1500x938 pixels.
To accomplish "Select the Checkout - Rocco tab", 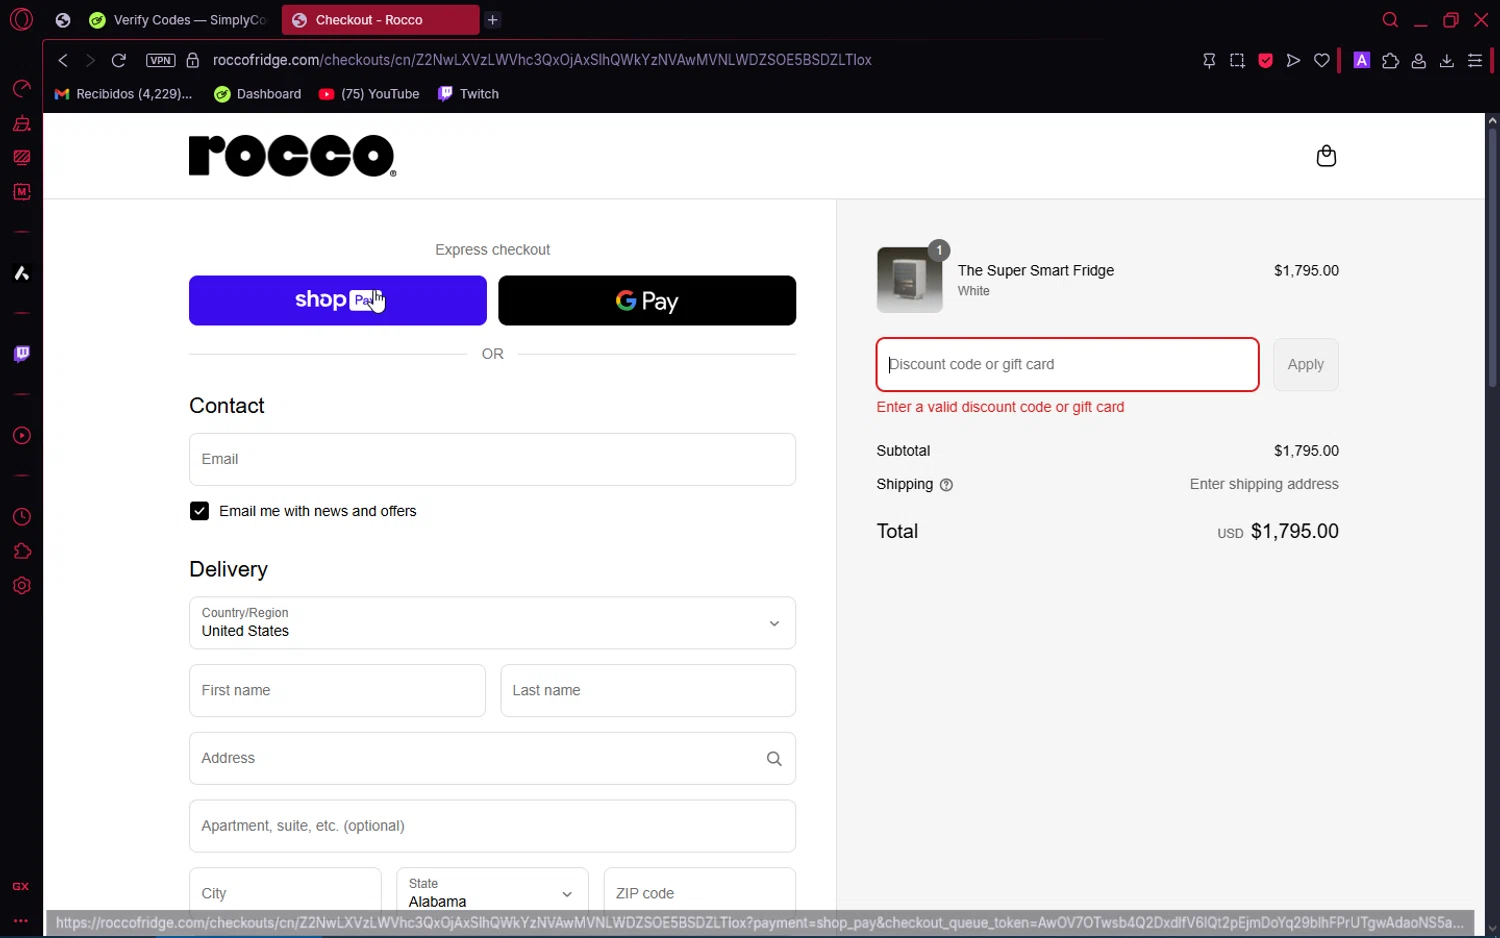I will coord(380,20).
